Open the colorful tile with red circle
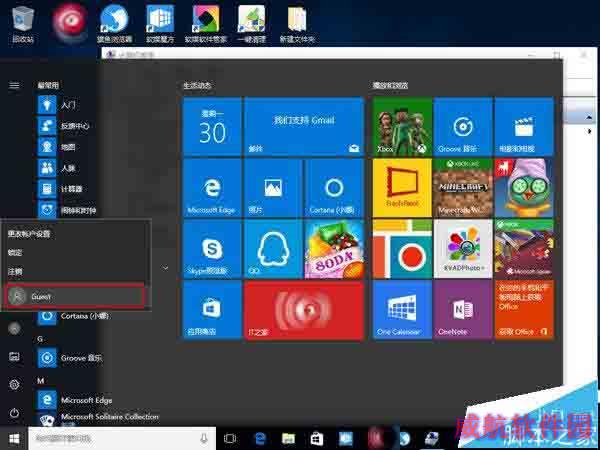 click(402, 249)
